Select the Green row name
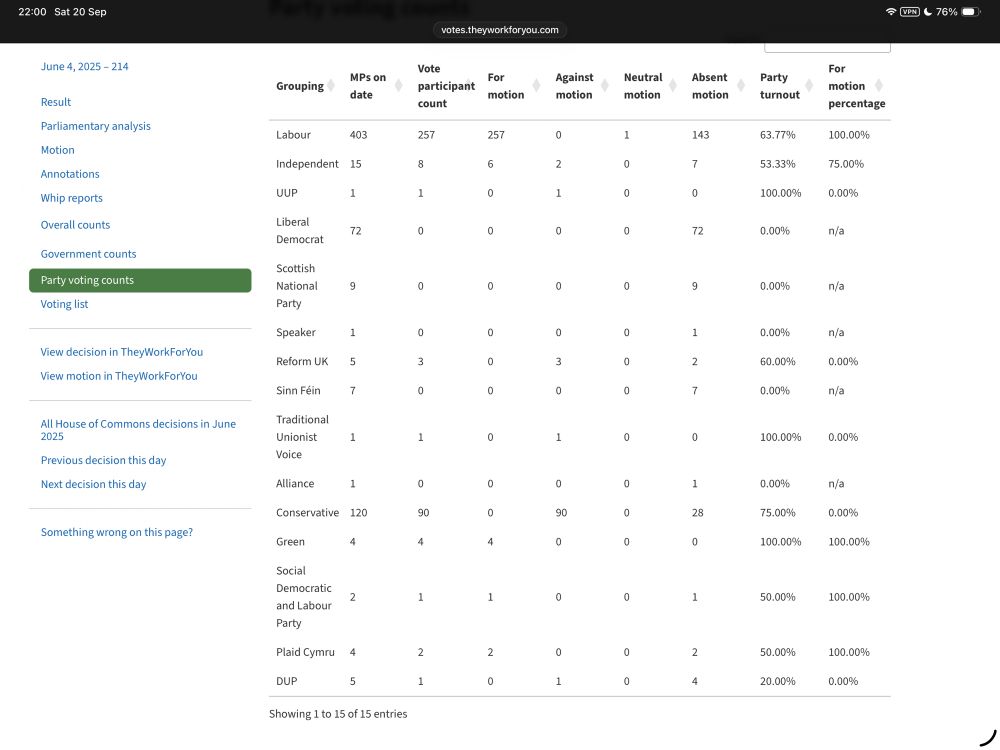Screen dimensions: 1000x750 (x=290, y=541)
